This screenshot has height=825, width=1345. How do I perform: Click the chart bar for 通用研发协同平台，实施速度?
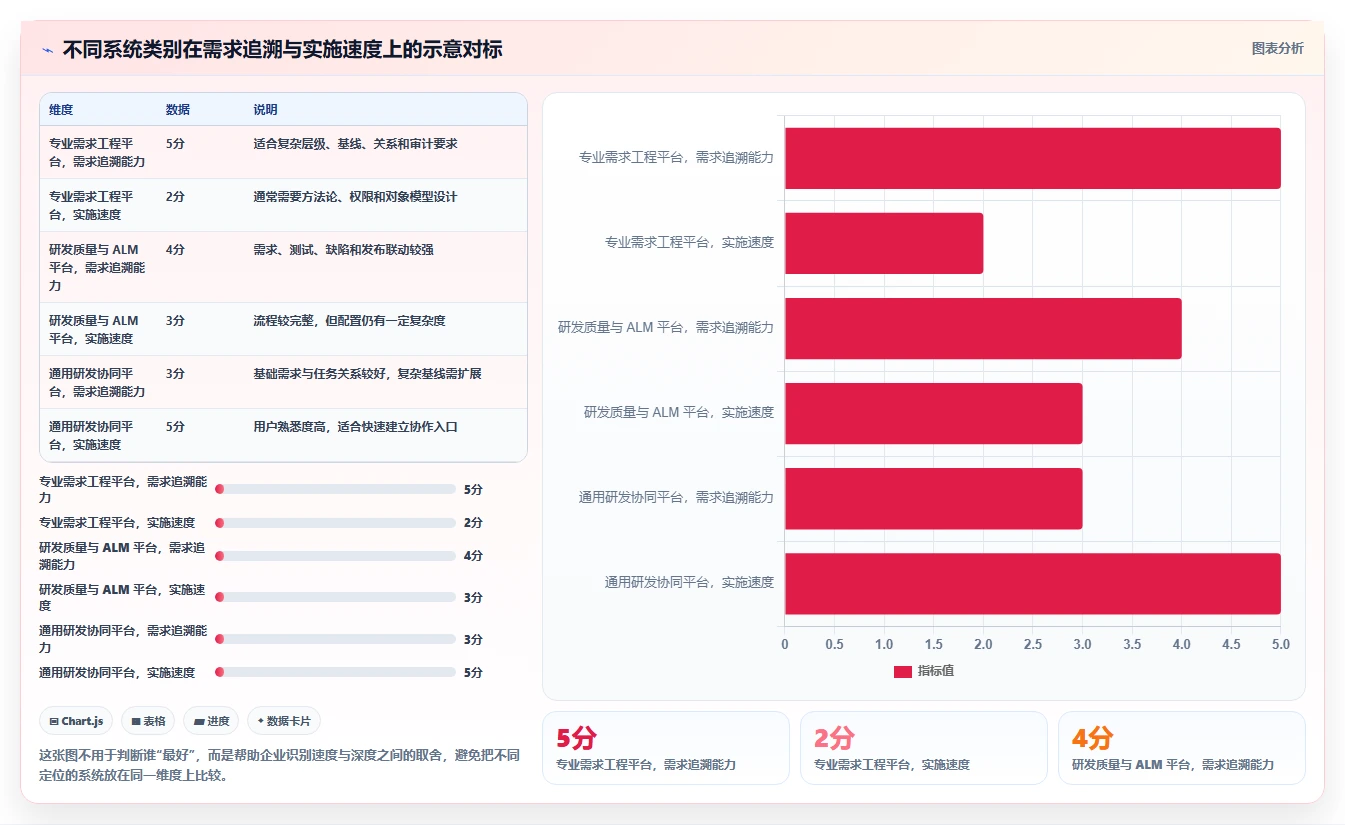click(1032, 583)
